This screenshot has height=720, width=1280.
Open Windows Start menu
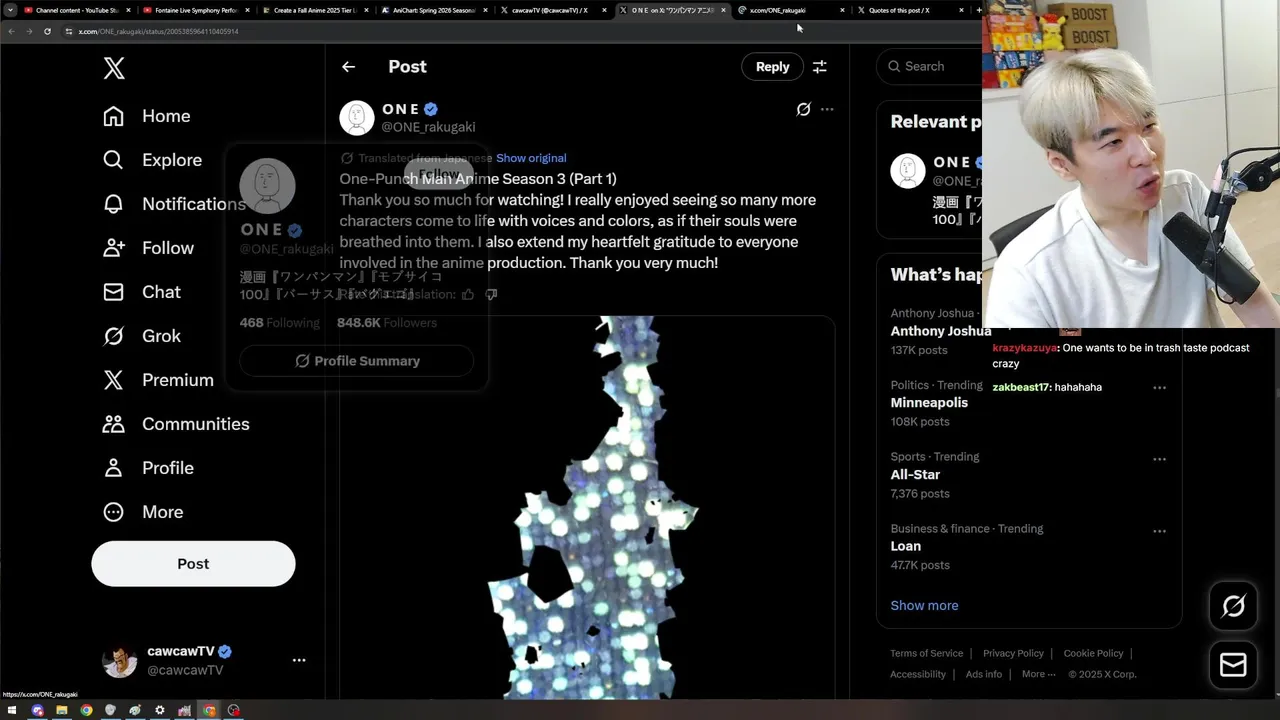click(x=13, y=710)
